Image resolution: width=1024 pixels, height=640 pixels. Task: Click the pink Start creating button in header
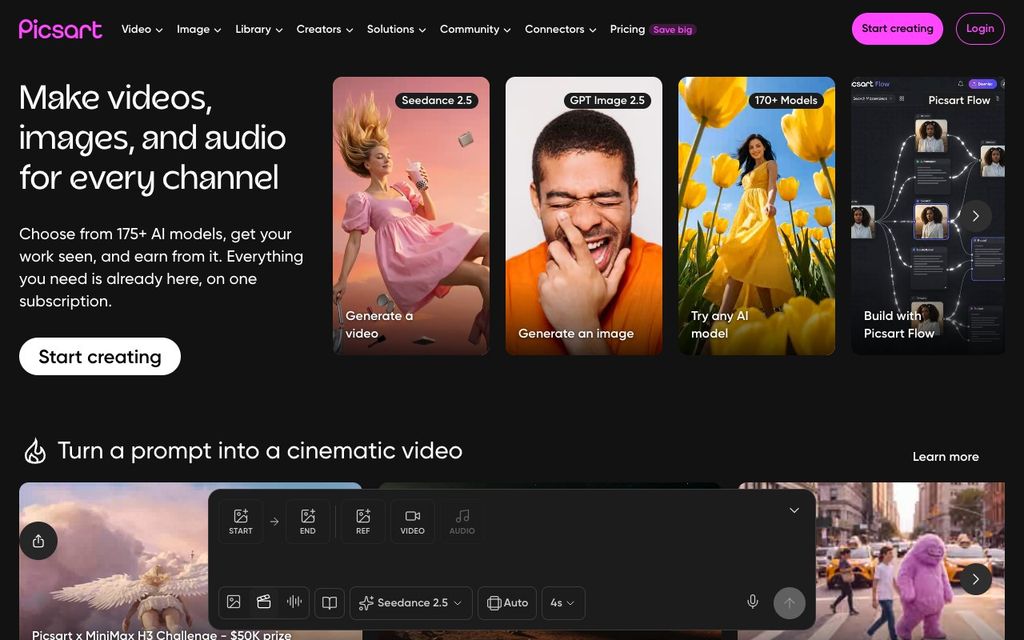(897, 29)
